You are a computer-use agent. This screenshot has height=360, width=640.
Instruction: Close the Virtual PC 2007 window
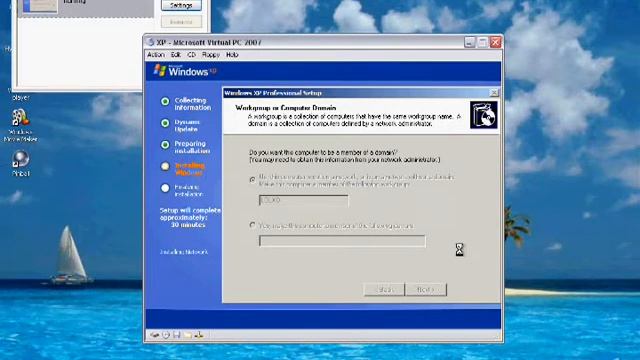(496, 42)
